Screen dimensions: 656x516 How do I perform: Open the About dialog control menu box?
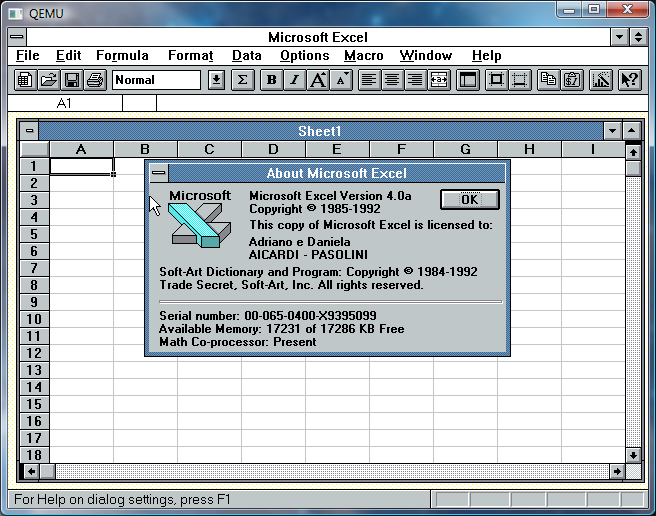pyautogui.click(x=159, y=173)
